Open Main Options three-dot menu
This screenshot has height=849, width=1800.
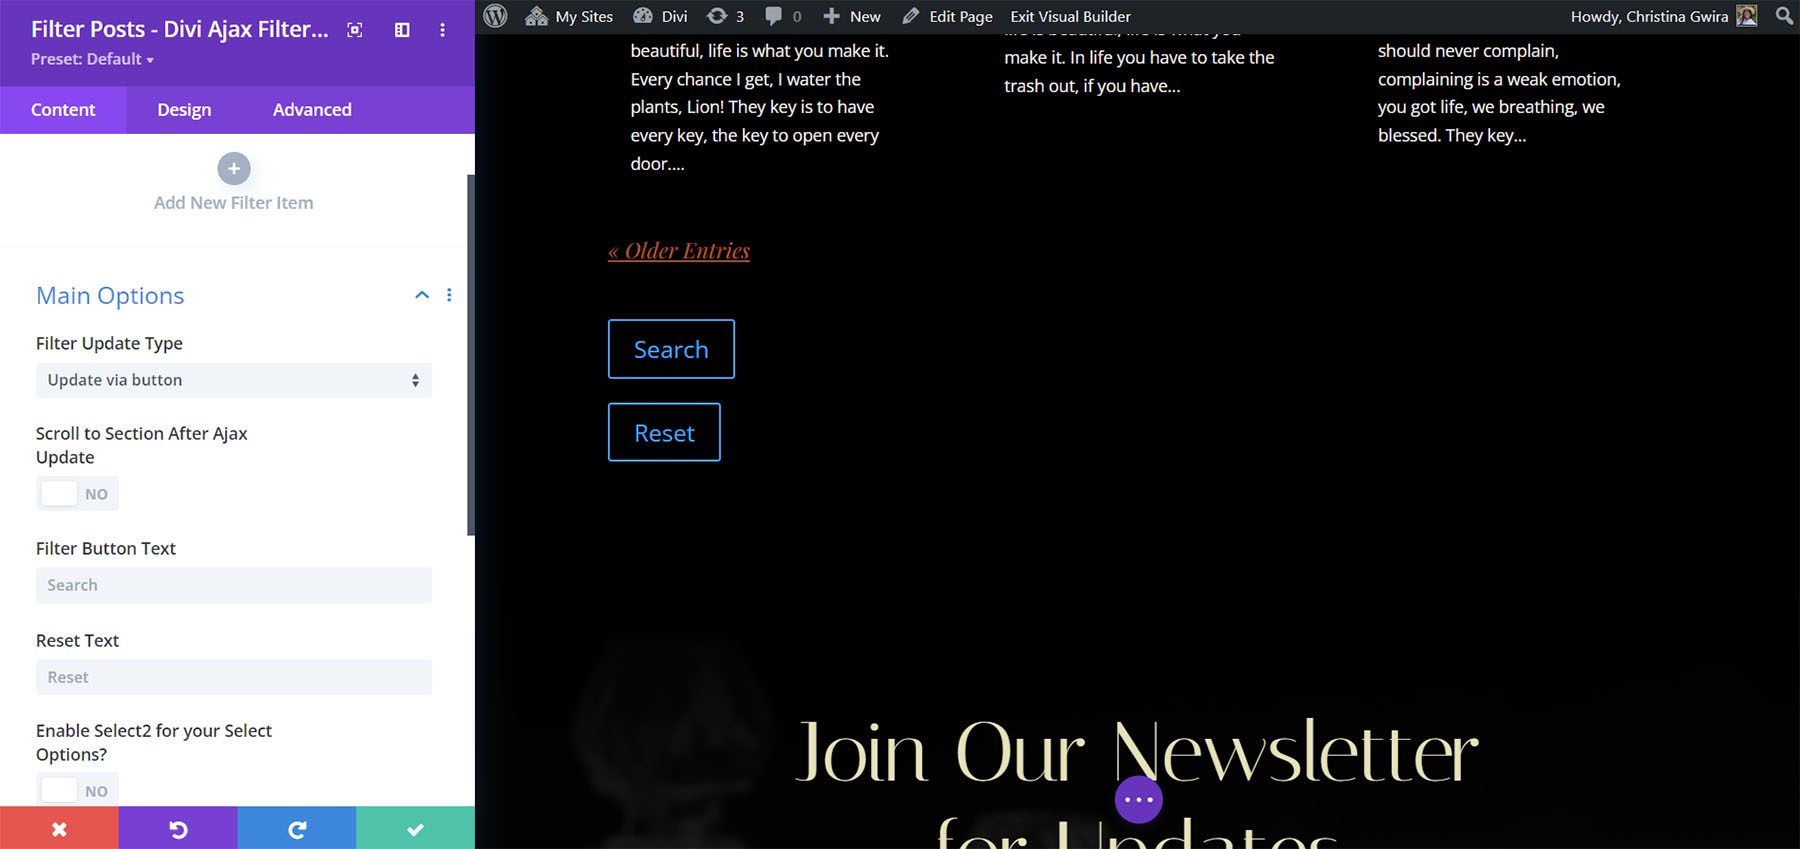(449, 295)
